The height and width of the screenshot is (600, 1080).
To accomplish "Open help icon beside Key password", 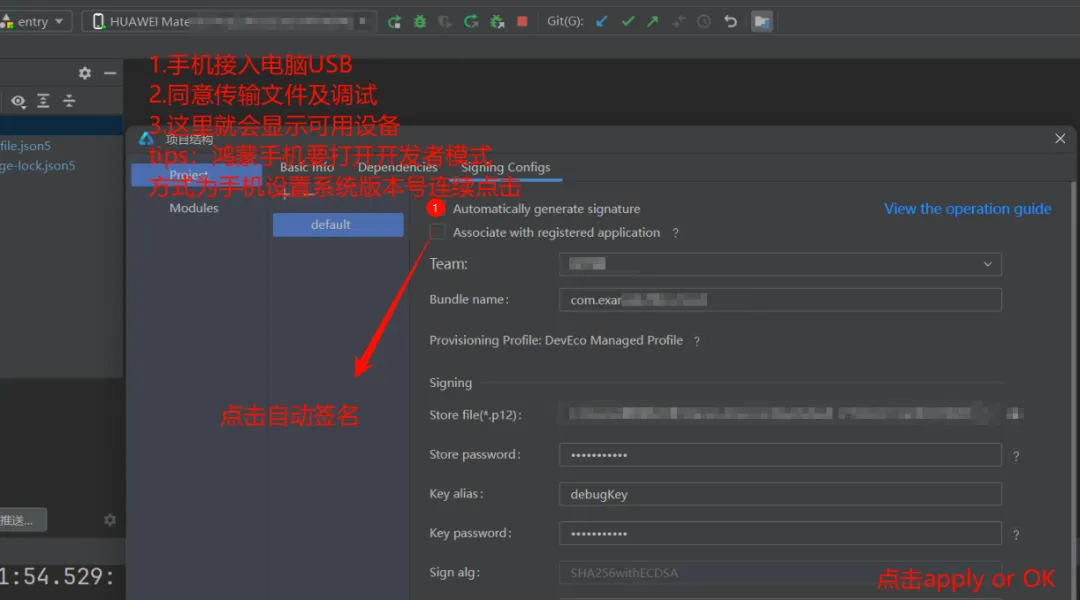I will (1016, 535).
